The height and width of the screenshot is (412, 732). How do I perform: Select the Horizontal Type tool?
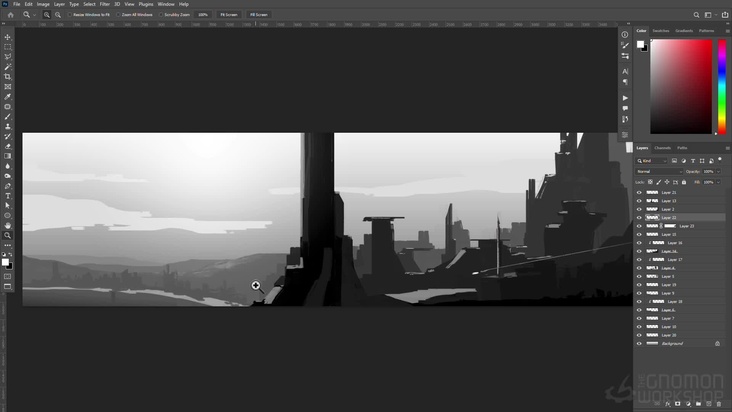click(8, 196)
